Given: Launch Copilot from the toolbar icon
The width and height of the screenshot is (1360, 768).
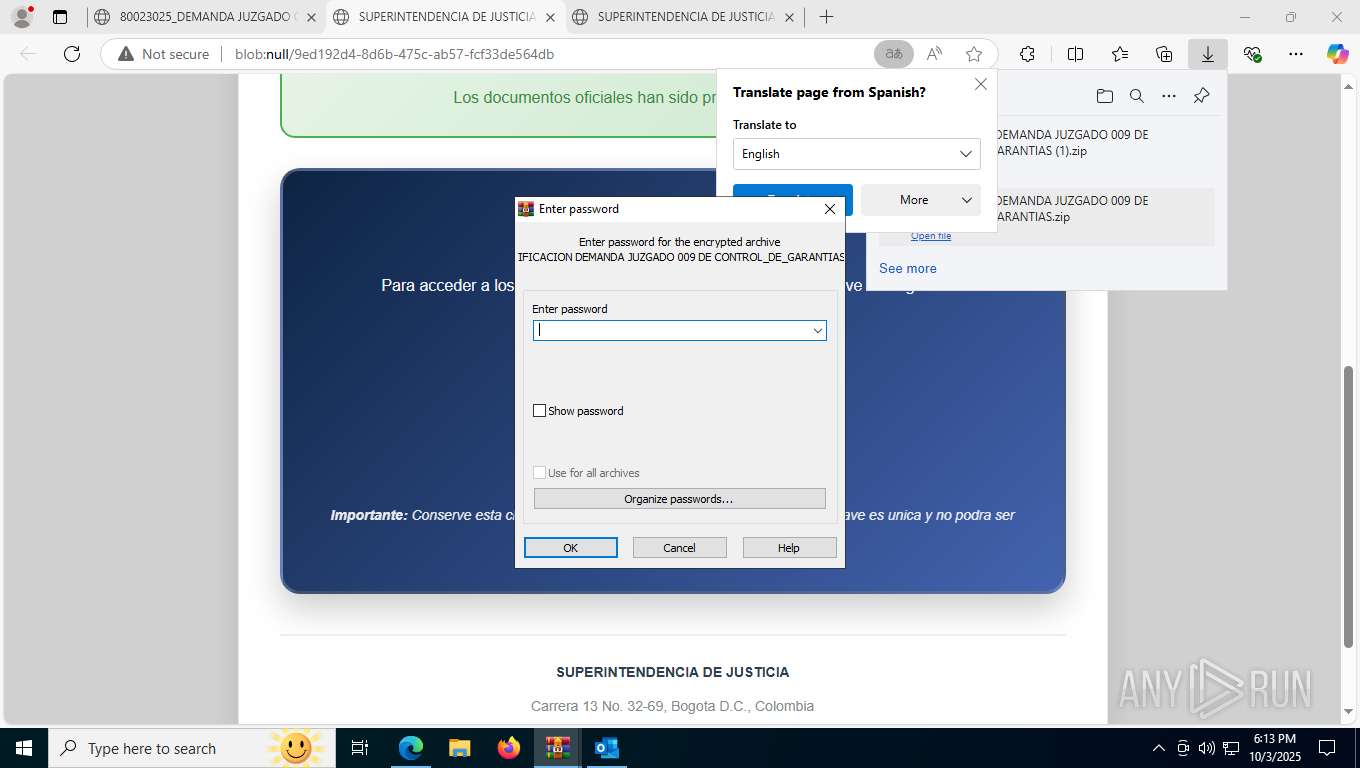Looking at the screenshot, I should [x=1338, y=54].
